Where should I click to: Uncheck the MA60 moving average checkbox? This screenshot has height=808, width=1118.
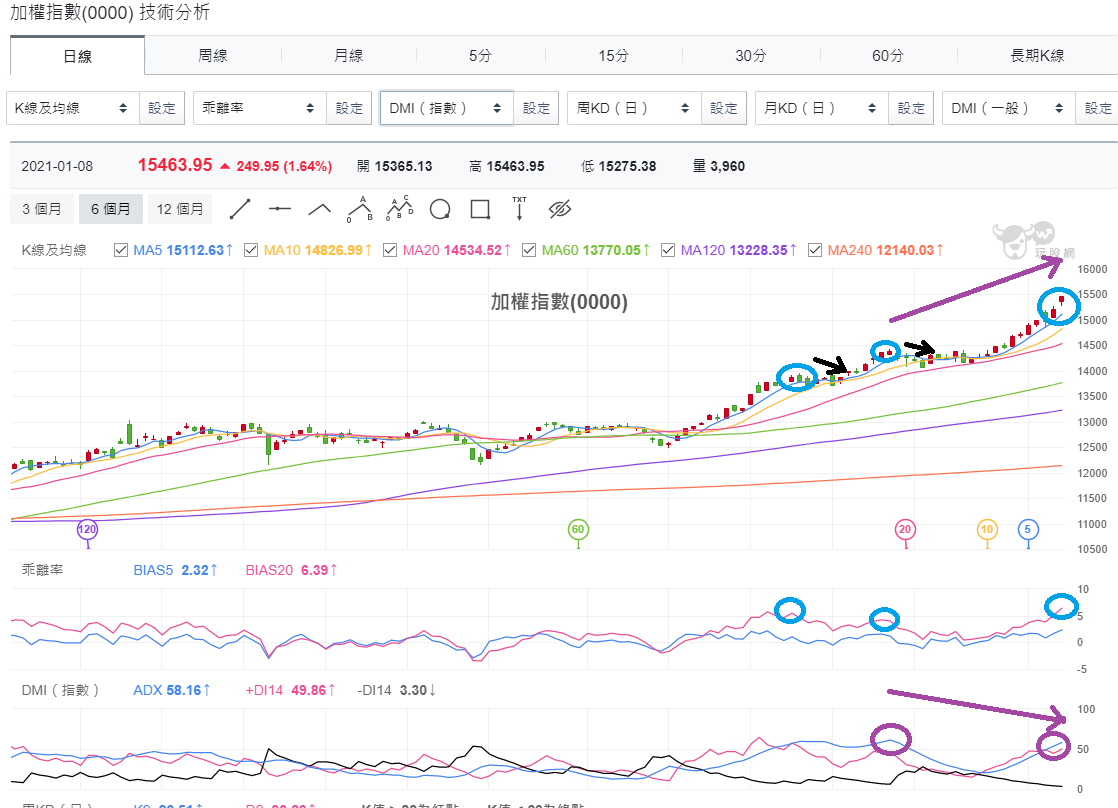click(x=529, y=250)
